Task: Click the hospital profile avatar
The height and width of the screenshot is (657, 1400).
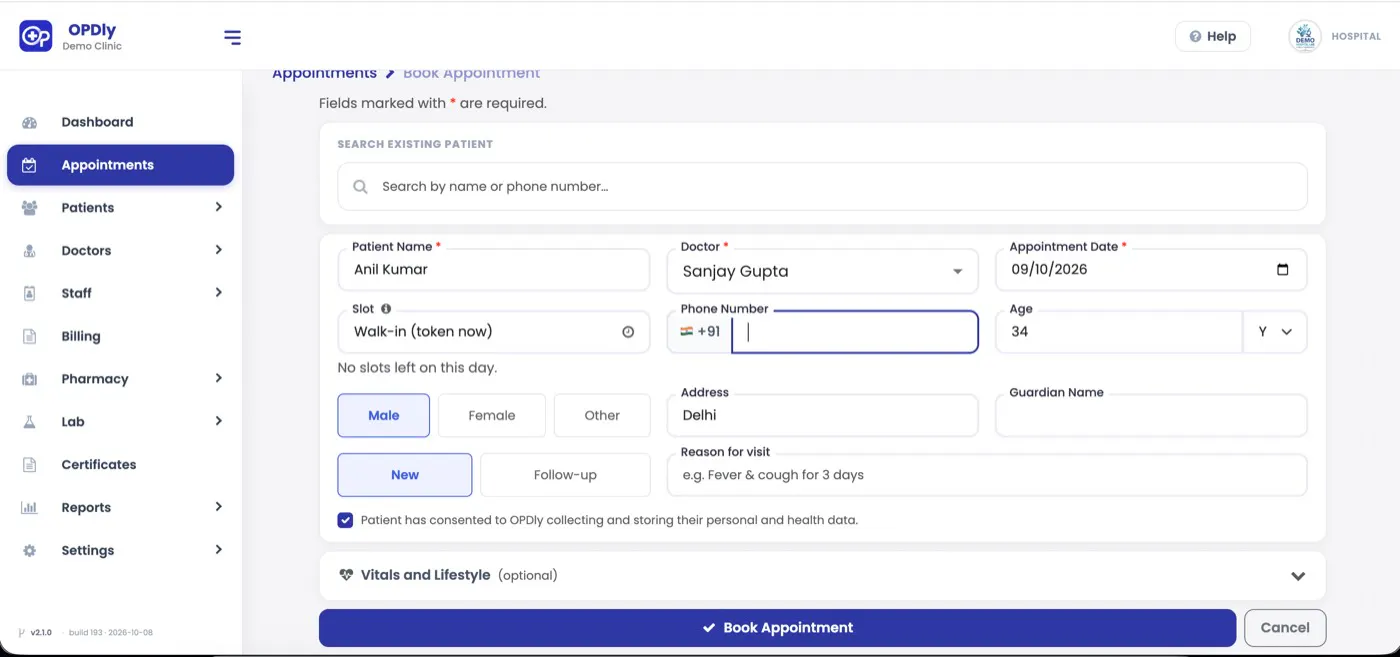Action: 1304,36
